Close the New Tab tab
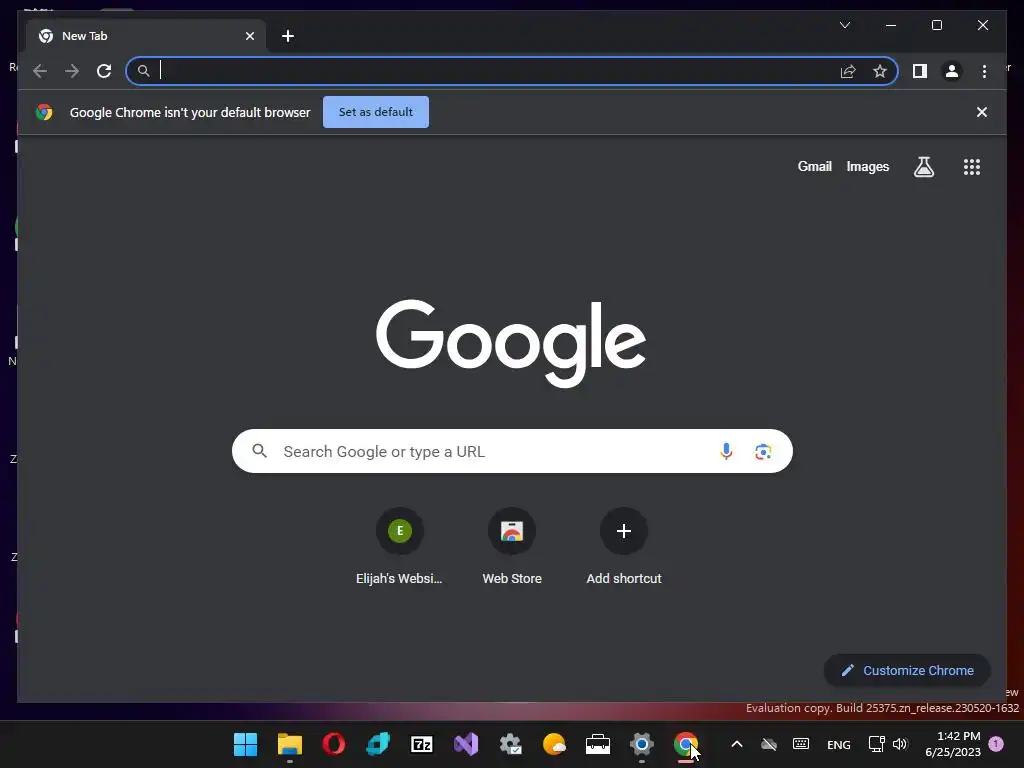This screenshot has width=1024, height=768. click(x=249, y=36)
